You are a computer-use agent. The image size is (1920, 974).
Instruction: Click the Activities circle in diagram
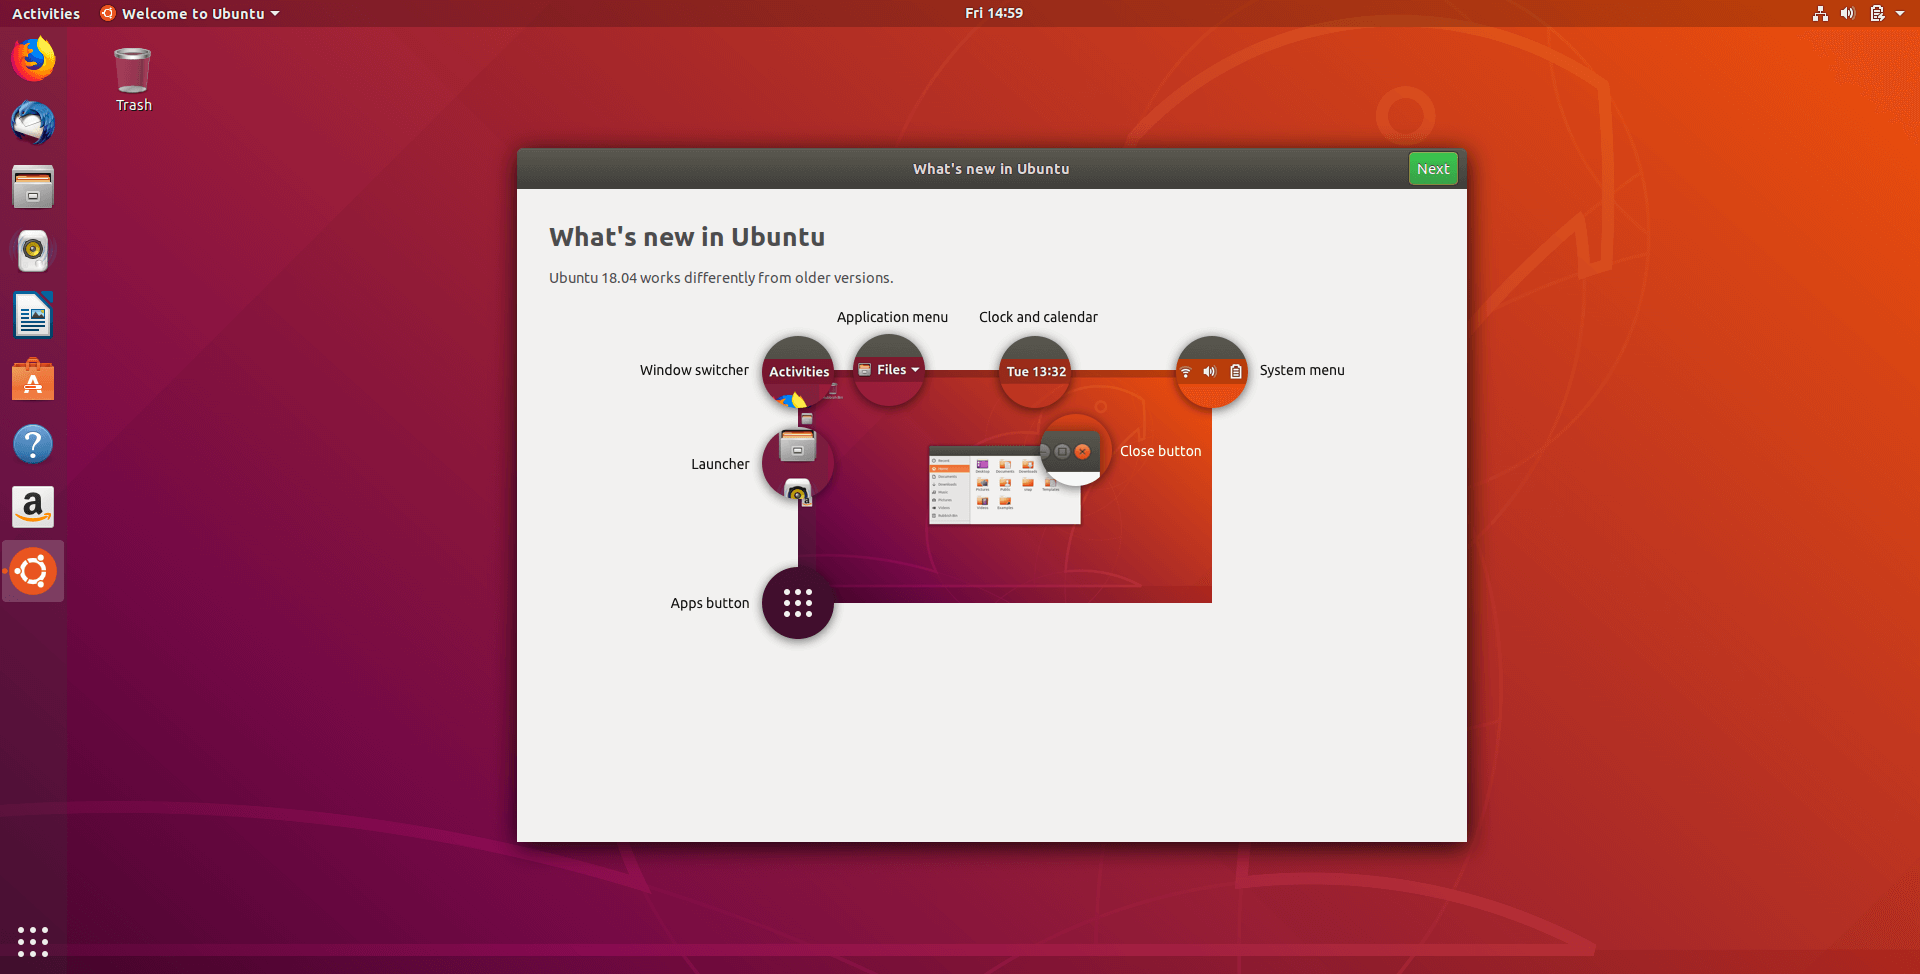pos(798,371)
